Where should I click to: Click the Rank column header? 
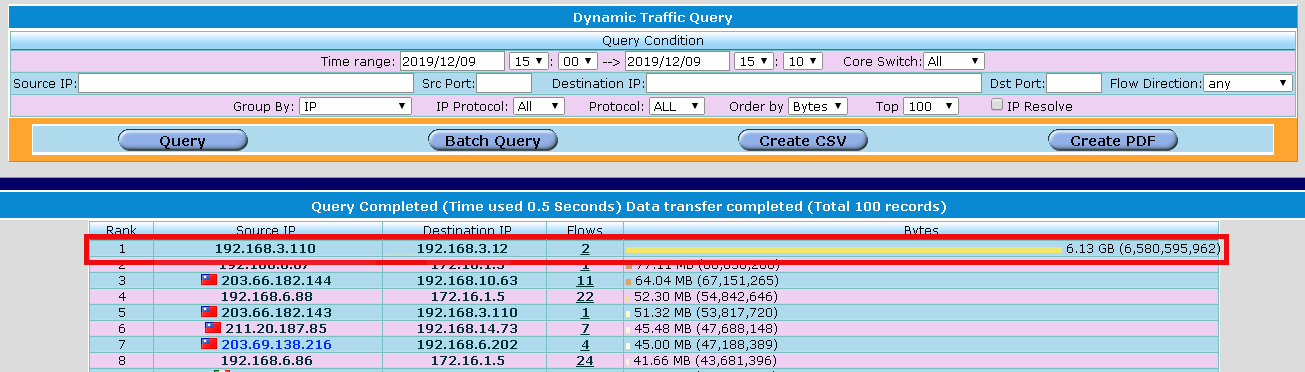(x=121, y=230)
